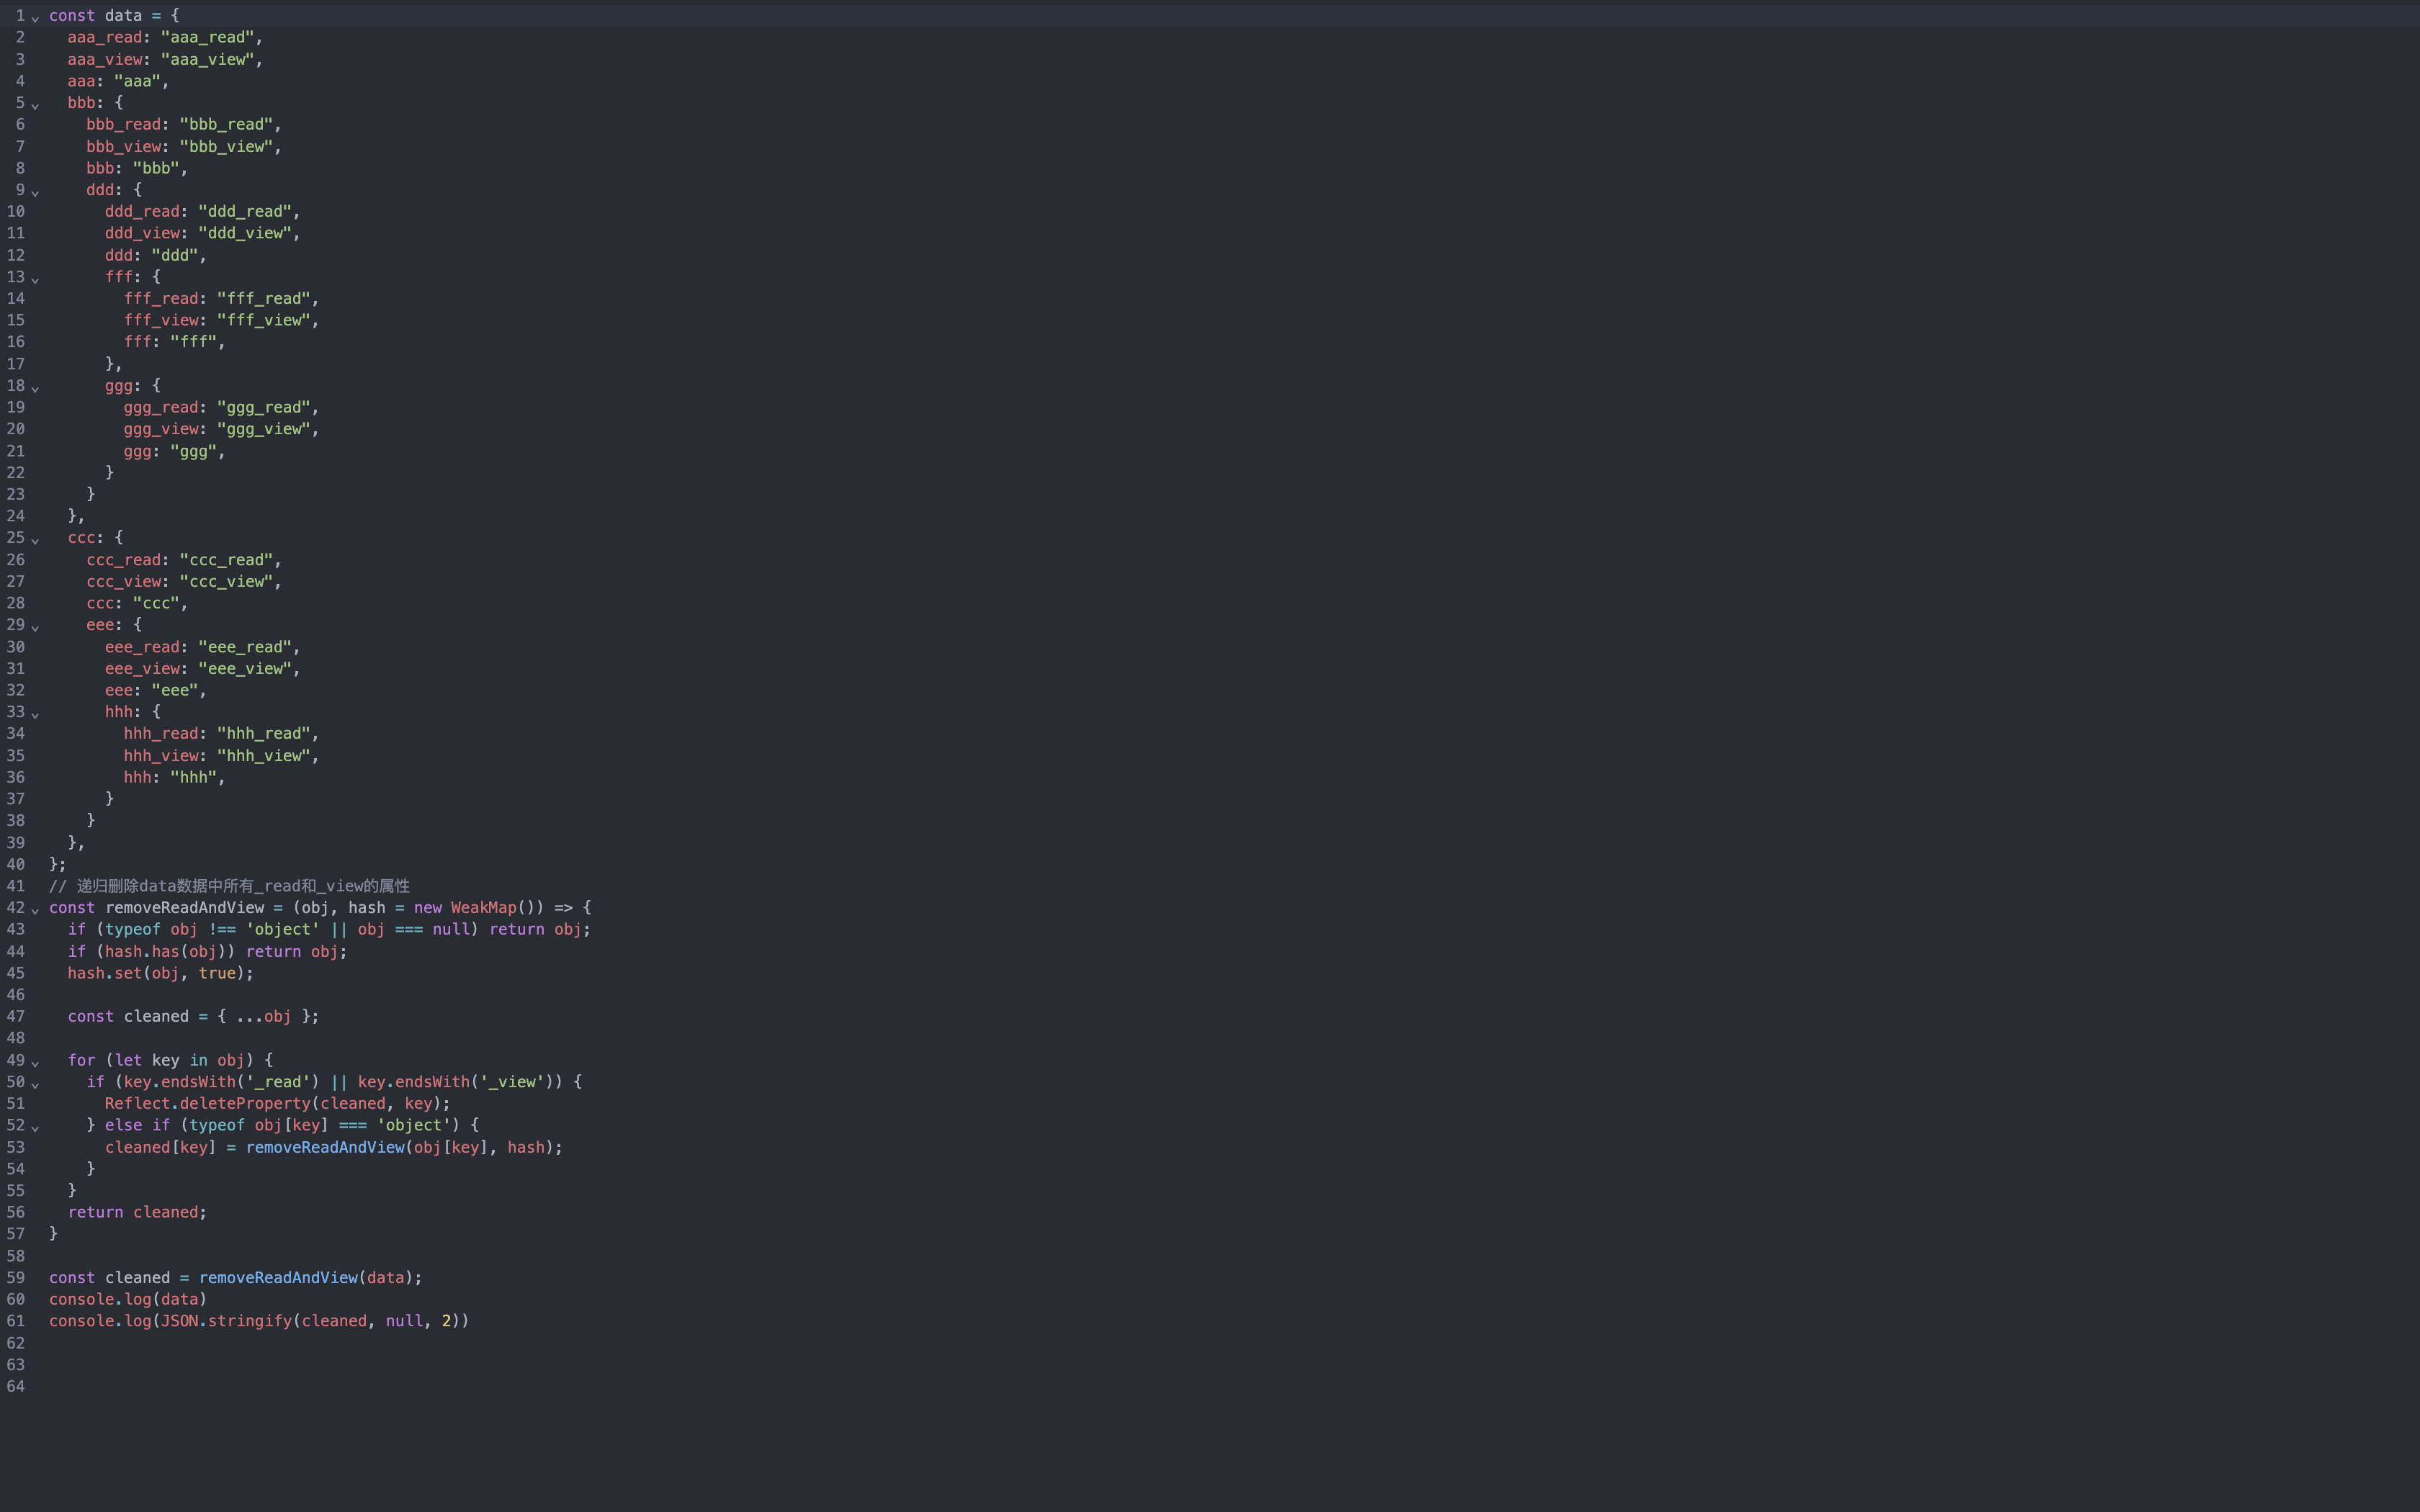This screenshot has width=2420, height=1512.
Task: Fold the 'ccc' object at line 25
Action: click(x=35, y=540)
